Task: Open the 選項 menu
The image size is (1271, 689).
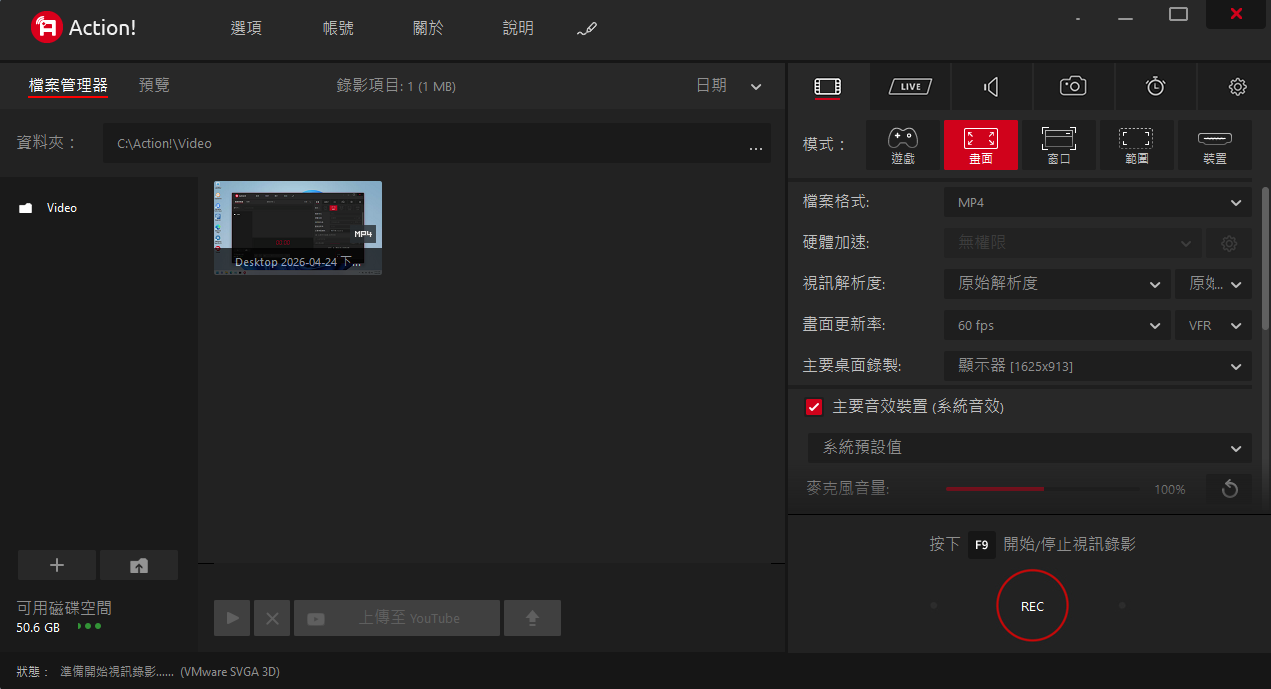Action: (x=246, y=28)
